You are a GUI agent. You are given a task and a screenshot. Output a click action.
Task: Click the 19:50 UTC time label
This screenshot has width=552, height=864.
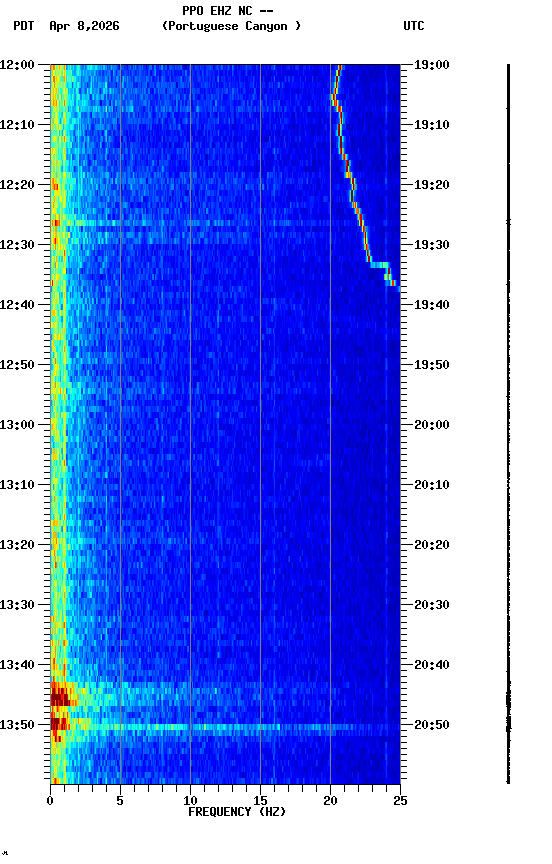point(432,365)
